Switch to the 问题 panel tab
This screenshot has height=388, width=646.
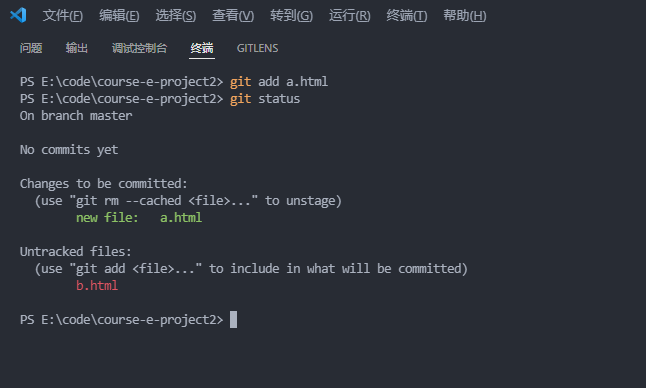pos(31,48)
